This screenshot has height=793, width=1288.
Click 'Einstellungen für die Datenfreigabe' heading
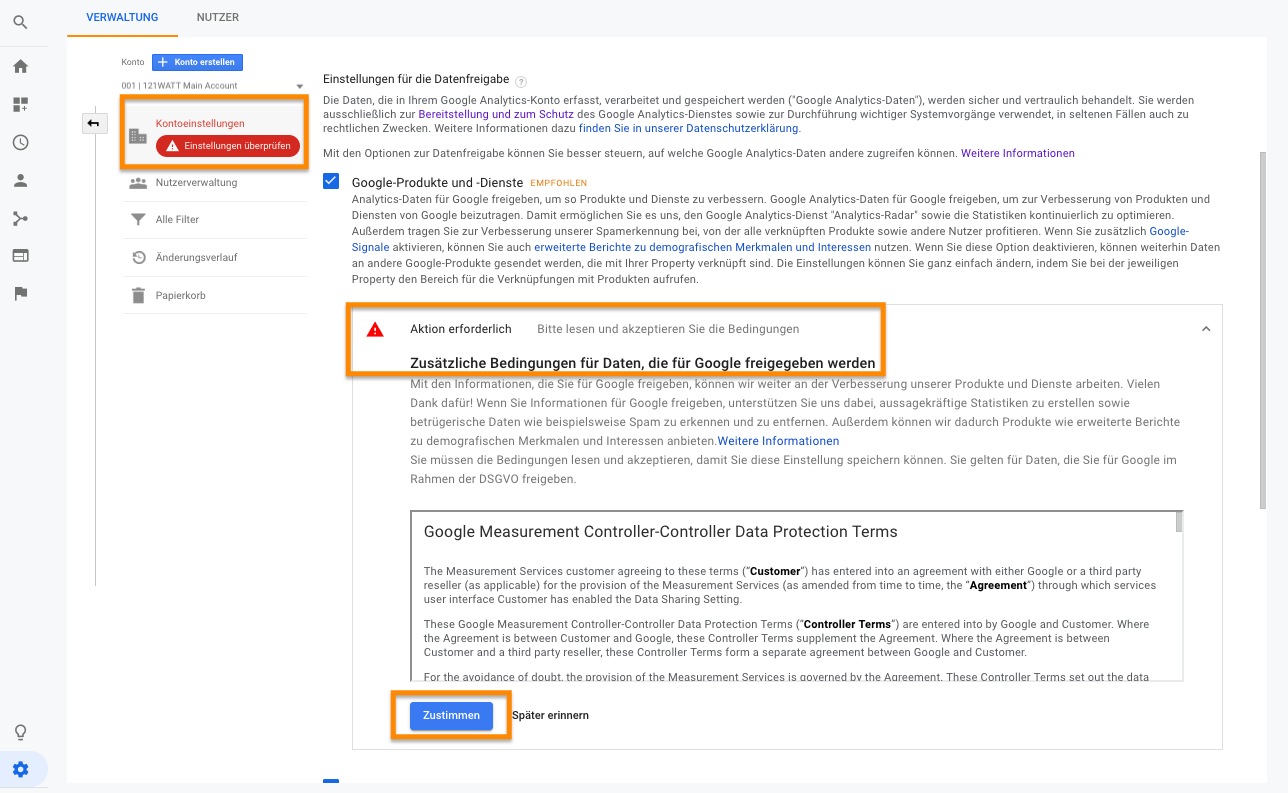click(x=416, y=79)
